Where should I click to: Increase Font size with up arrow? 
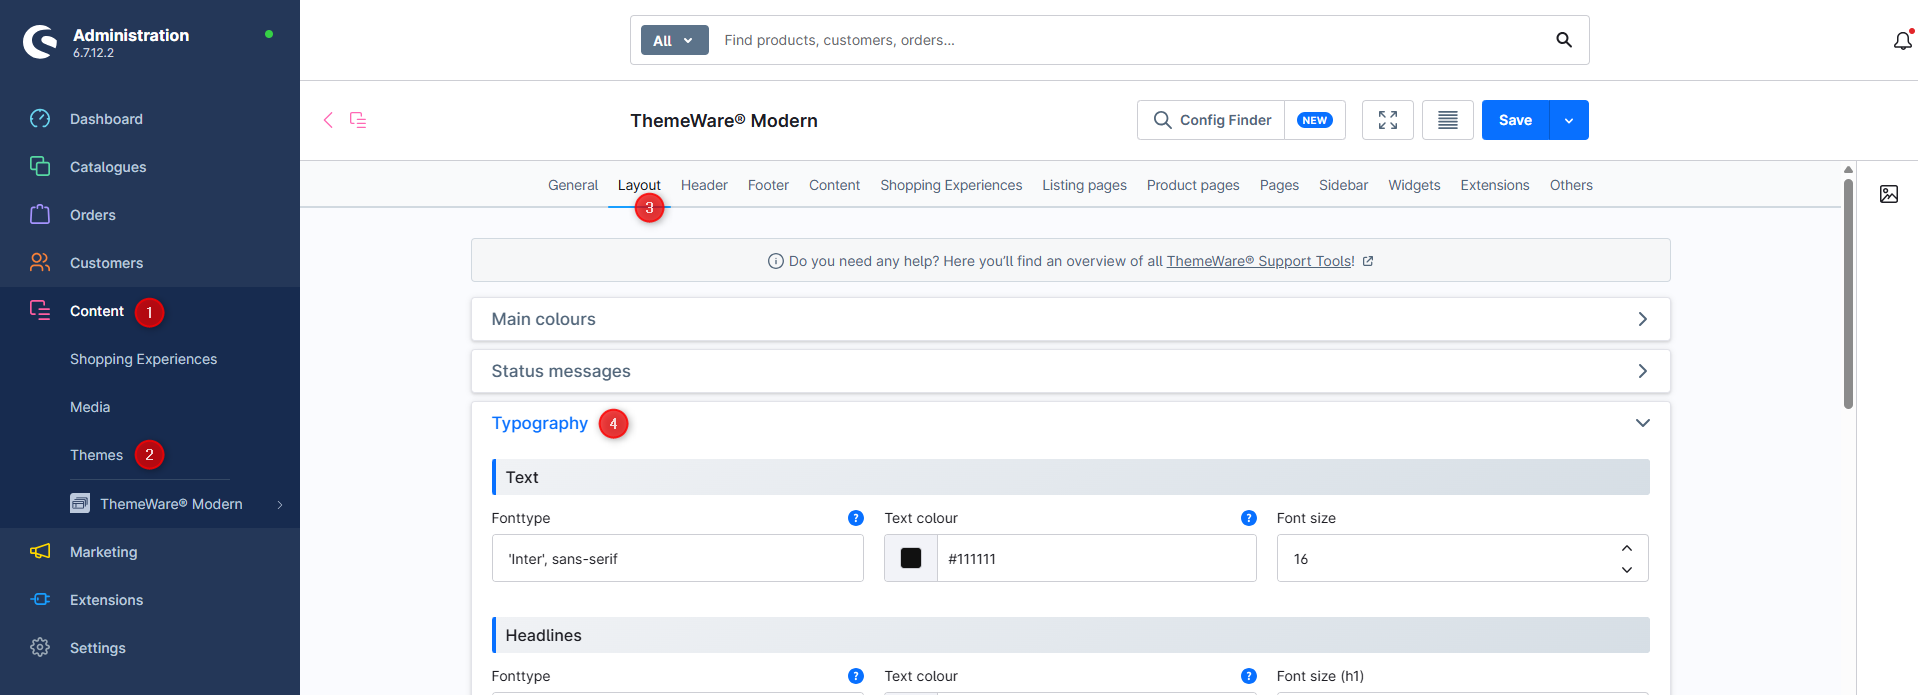pyautogui.click(x=1627, y=548)
